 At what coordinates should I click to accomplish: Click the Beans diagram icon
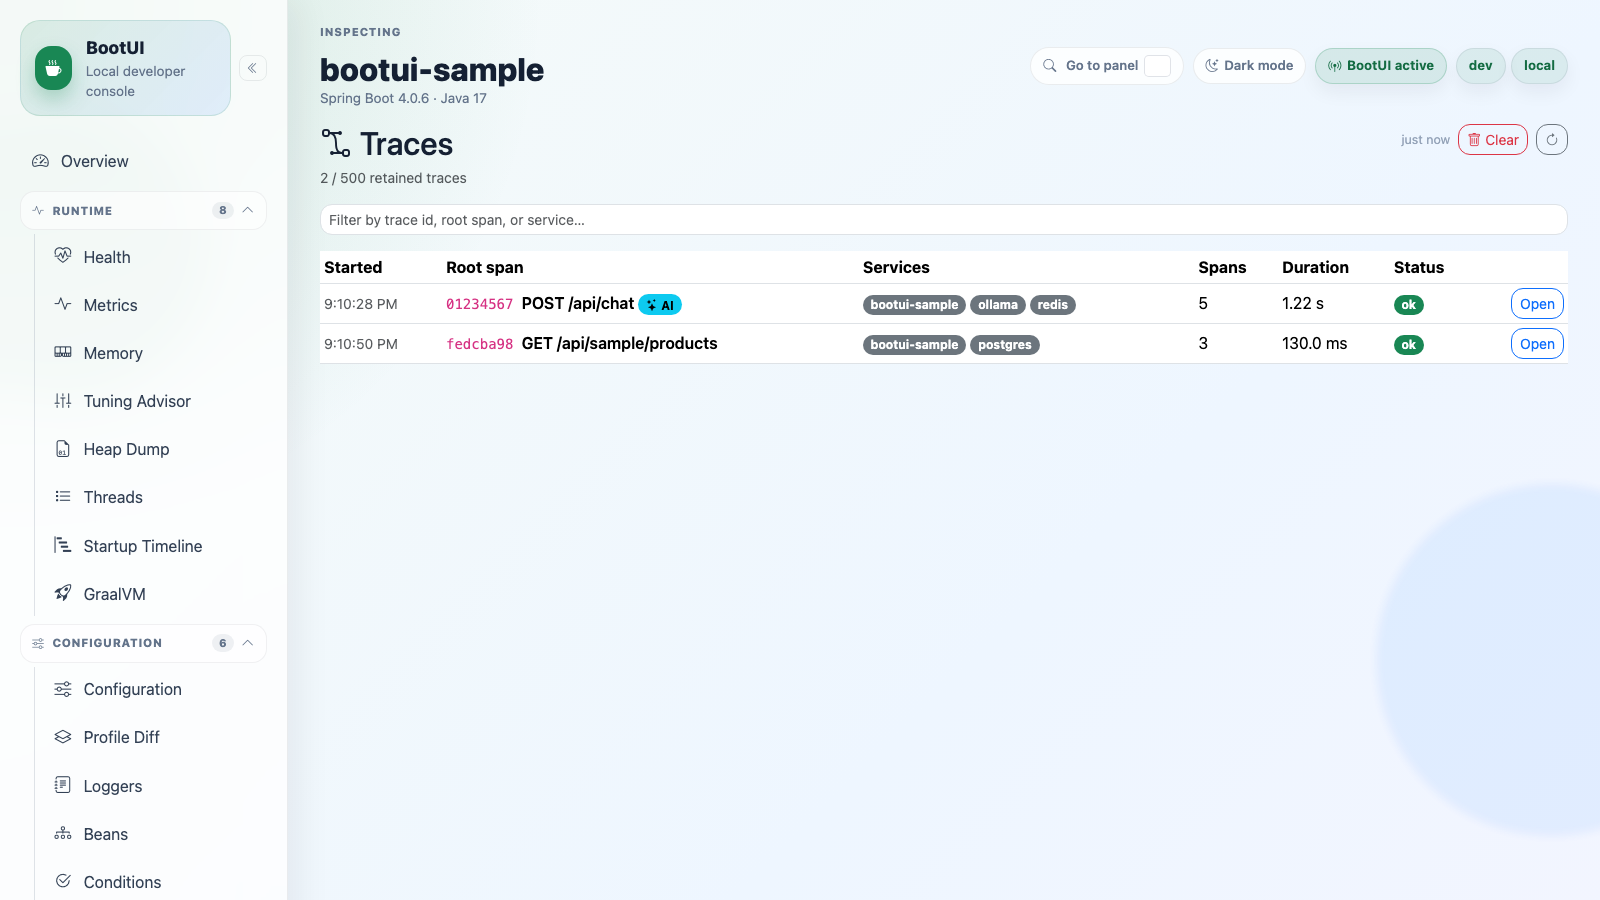coord(63,833)
